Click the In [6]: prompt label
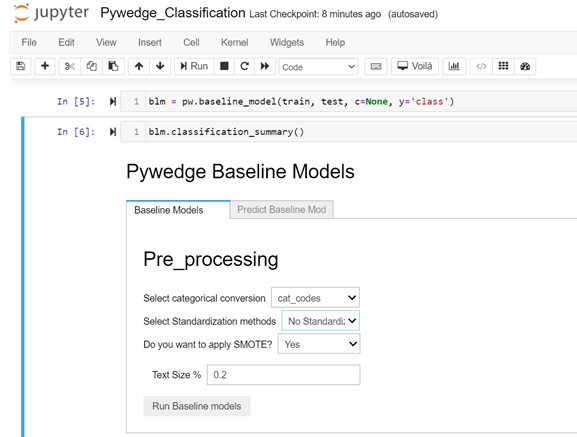 76,132
